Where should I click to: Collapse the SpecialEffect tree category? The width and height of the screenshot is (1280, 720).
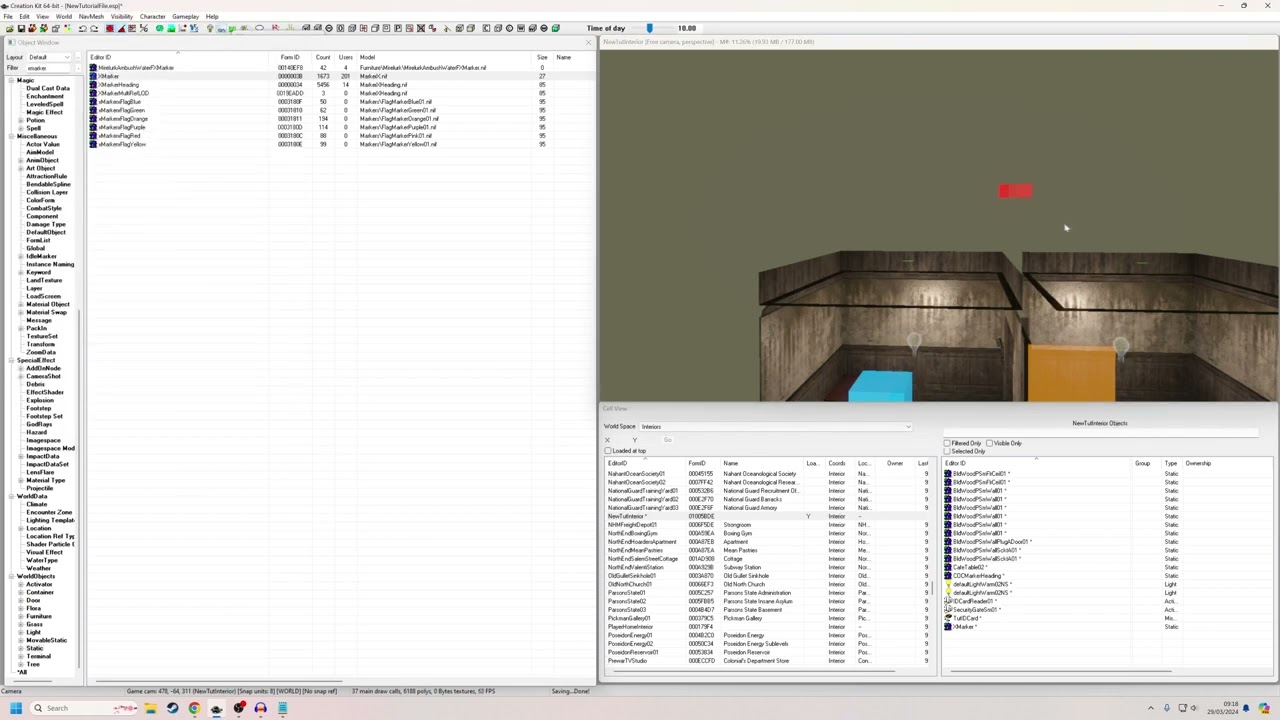[12, 360]
